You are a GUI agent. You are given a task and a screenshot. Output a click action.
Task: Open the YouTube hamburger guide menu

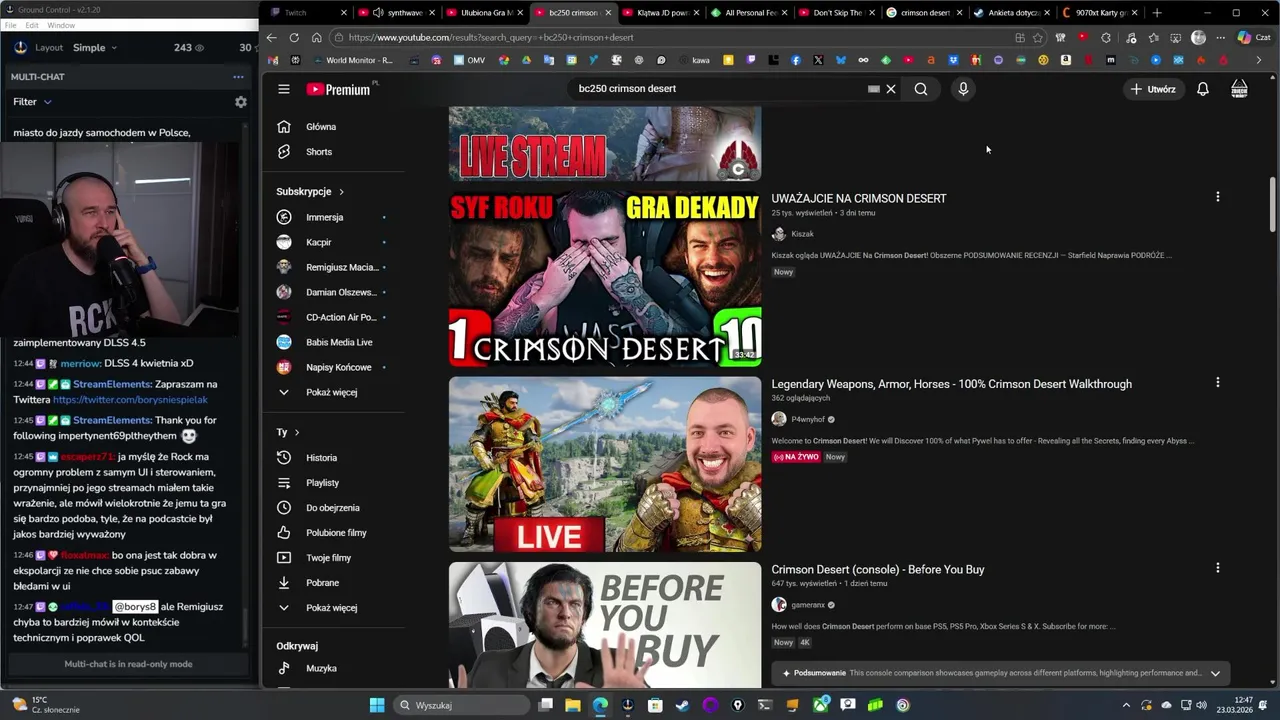[x=284, y=89]
